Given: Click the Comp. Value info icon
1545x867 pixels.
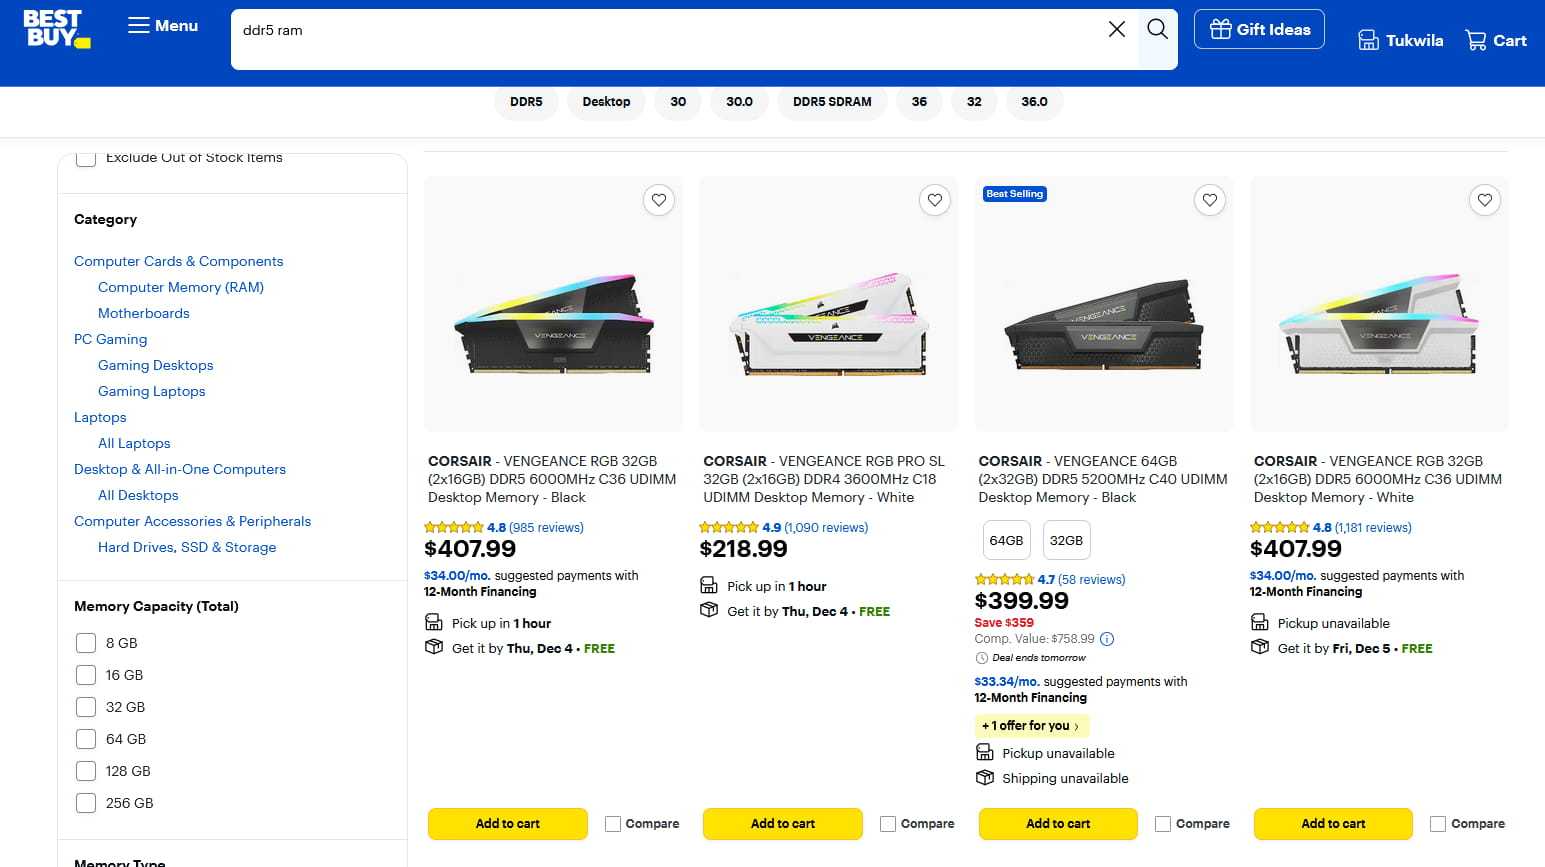Looking at the screenshot, I should [1107, 639].
